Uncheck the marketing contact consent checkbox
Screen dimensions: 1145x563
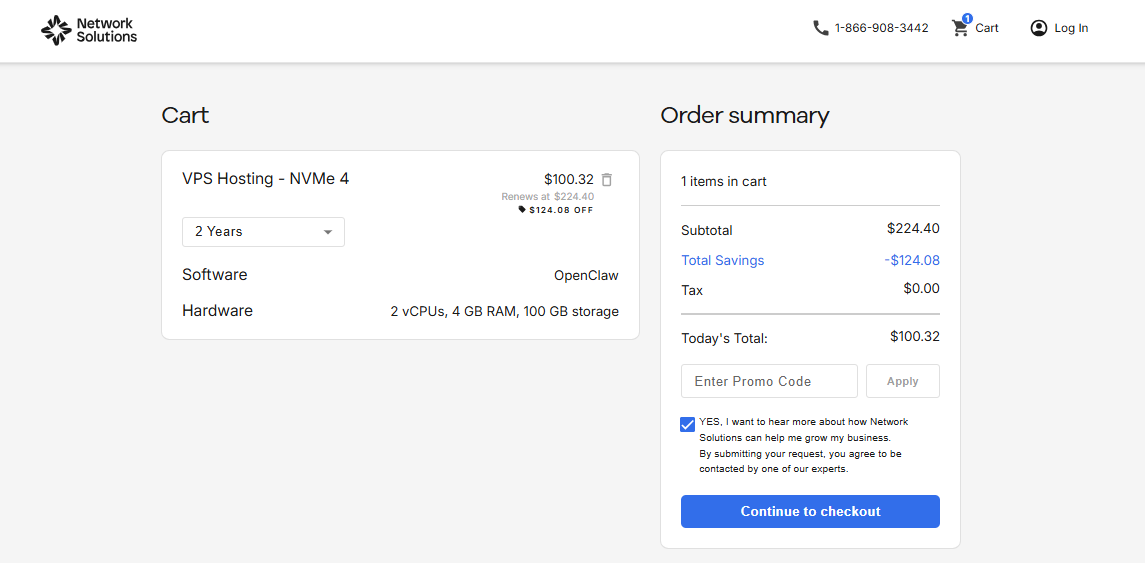click(x=687, y=424)
